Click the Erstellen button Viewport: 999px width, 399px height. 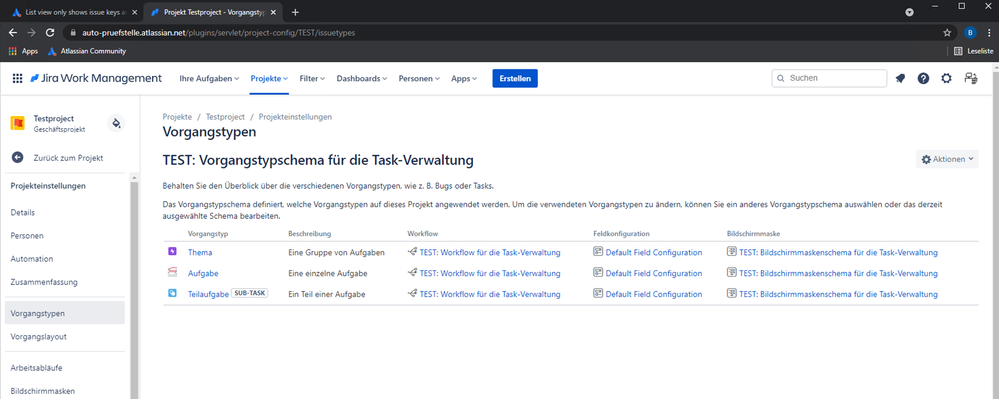pos(515,78)
